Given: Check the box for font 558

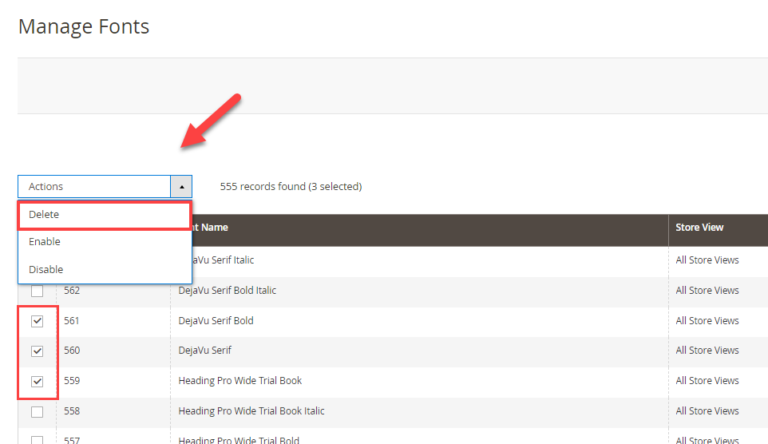Looking at the screenshot, I should point(37,411).
